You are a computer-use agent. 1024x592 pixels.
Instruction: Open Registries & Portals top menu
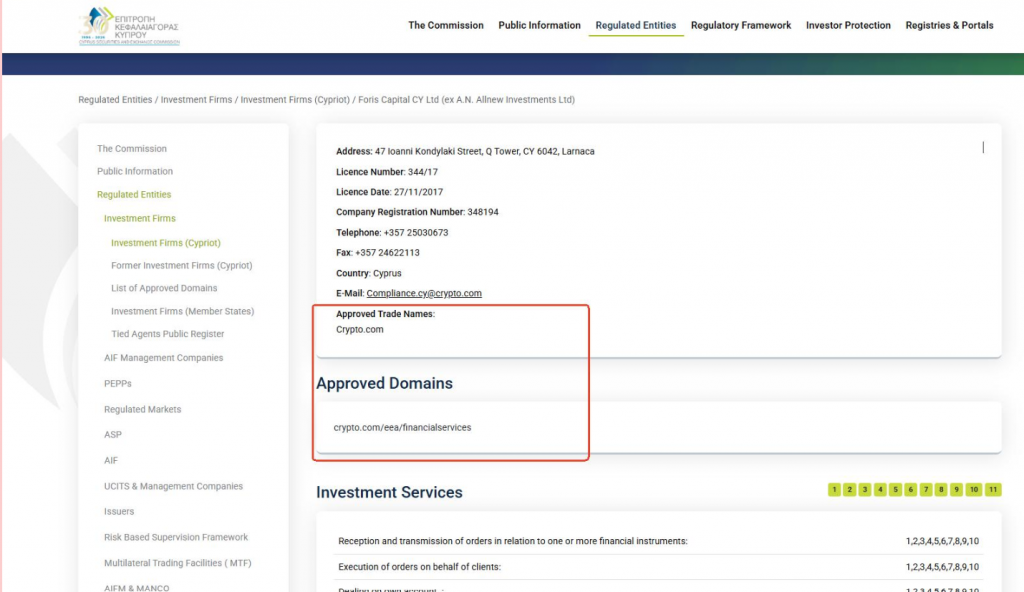949,25
